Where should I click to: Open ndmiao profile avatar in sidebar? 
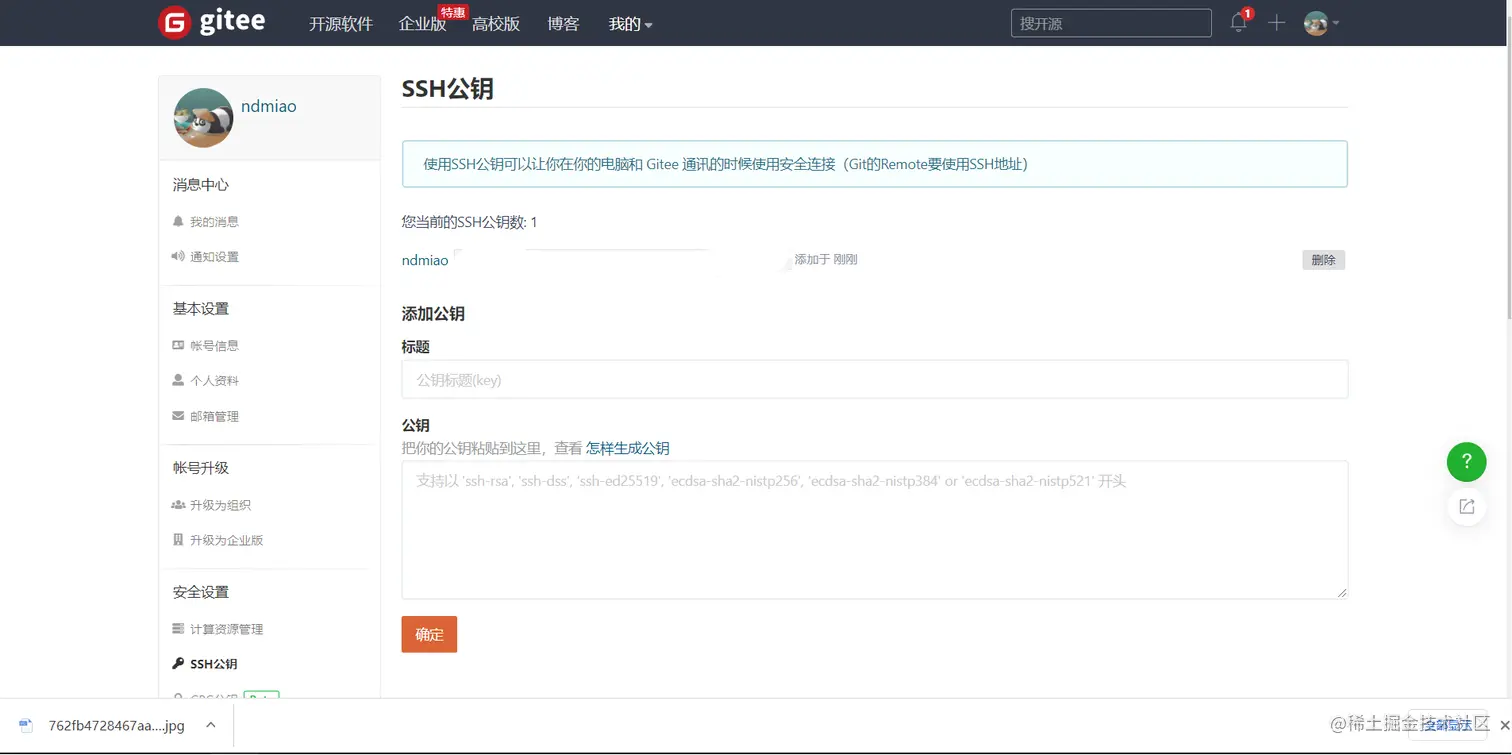point(203,118)
